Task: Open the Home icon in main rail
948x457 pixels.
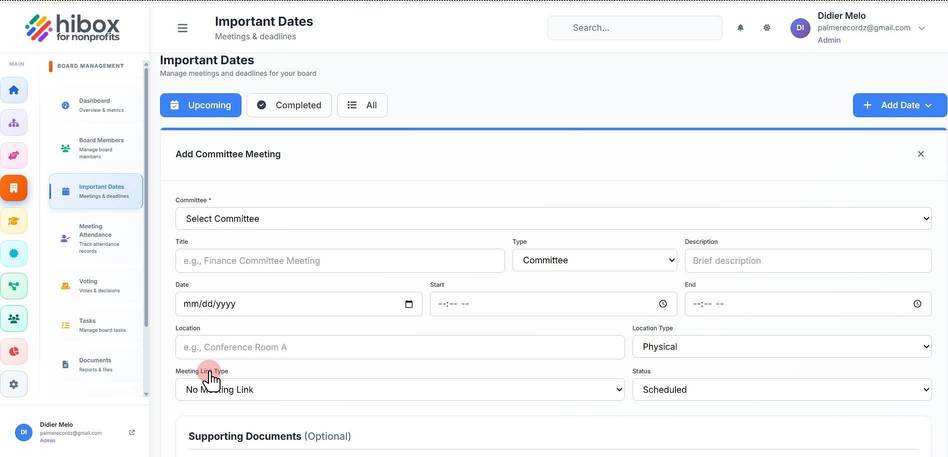Action: 14,90
